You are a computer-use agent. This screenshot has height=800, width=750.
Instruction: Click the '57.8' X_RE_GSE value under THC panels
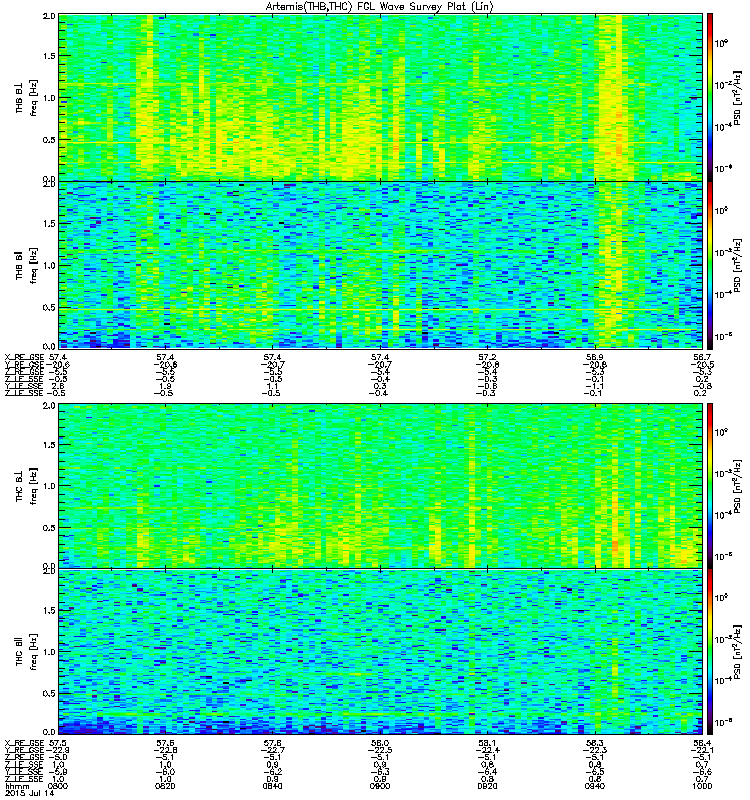[272, 743]
